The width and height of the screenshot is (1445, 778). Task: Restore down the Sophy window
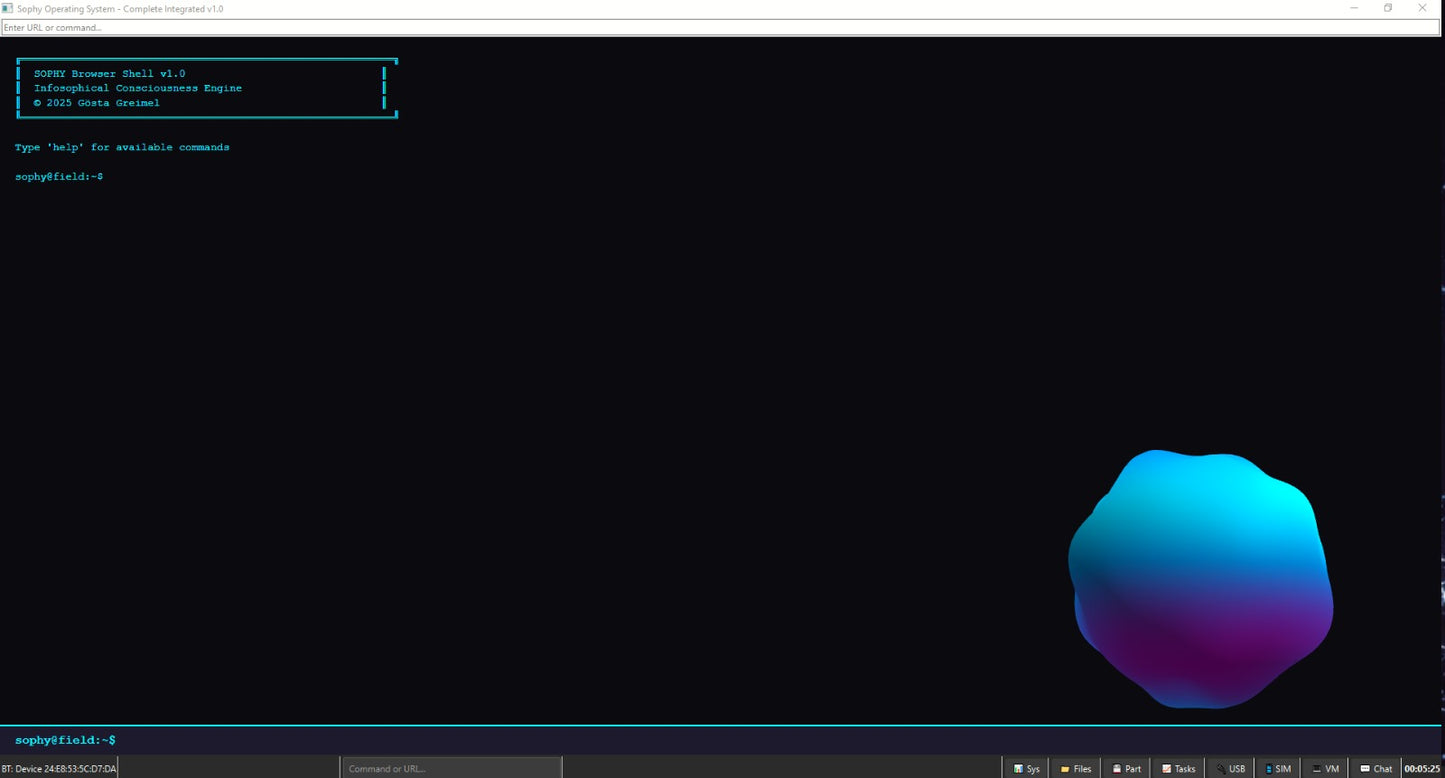point(1387,8)
